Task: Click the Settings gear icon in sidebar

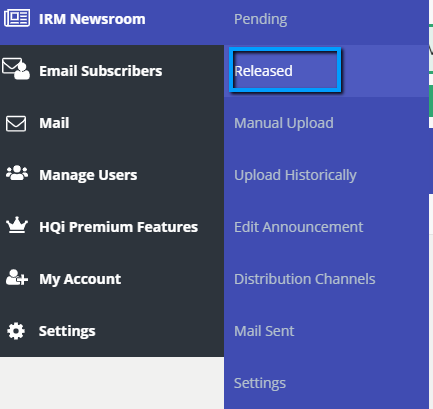Action: (x=16, y=331)
